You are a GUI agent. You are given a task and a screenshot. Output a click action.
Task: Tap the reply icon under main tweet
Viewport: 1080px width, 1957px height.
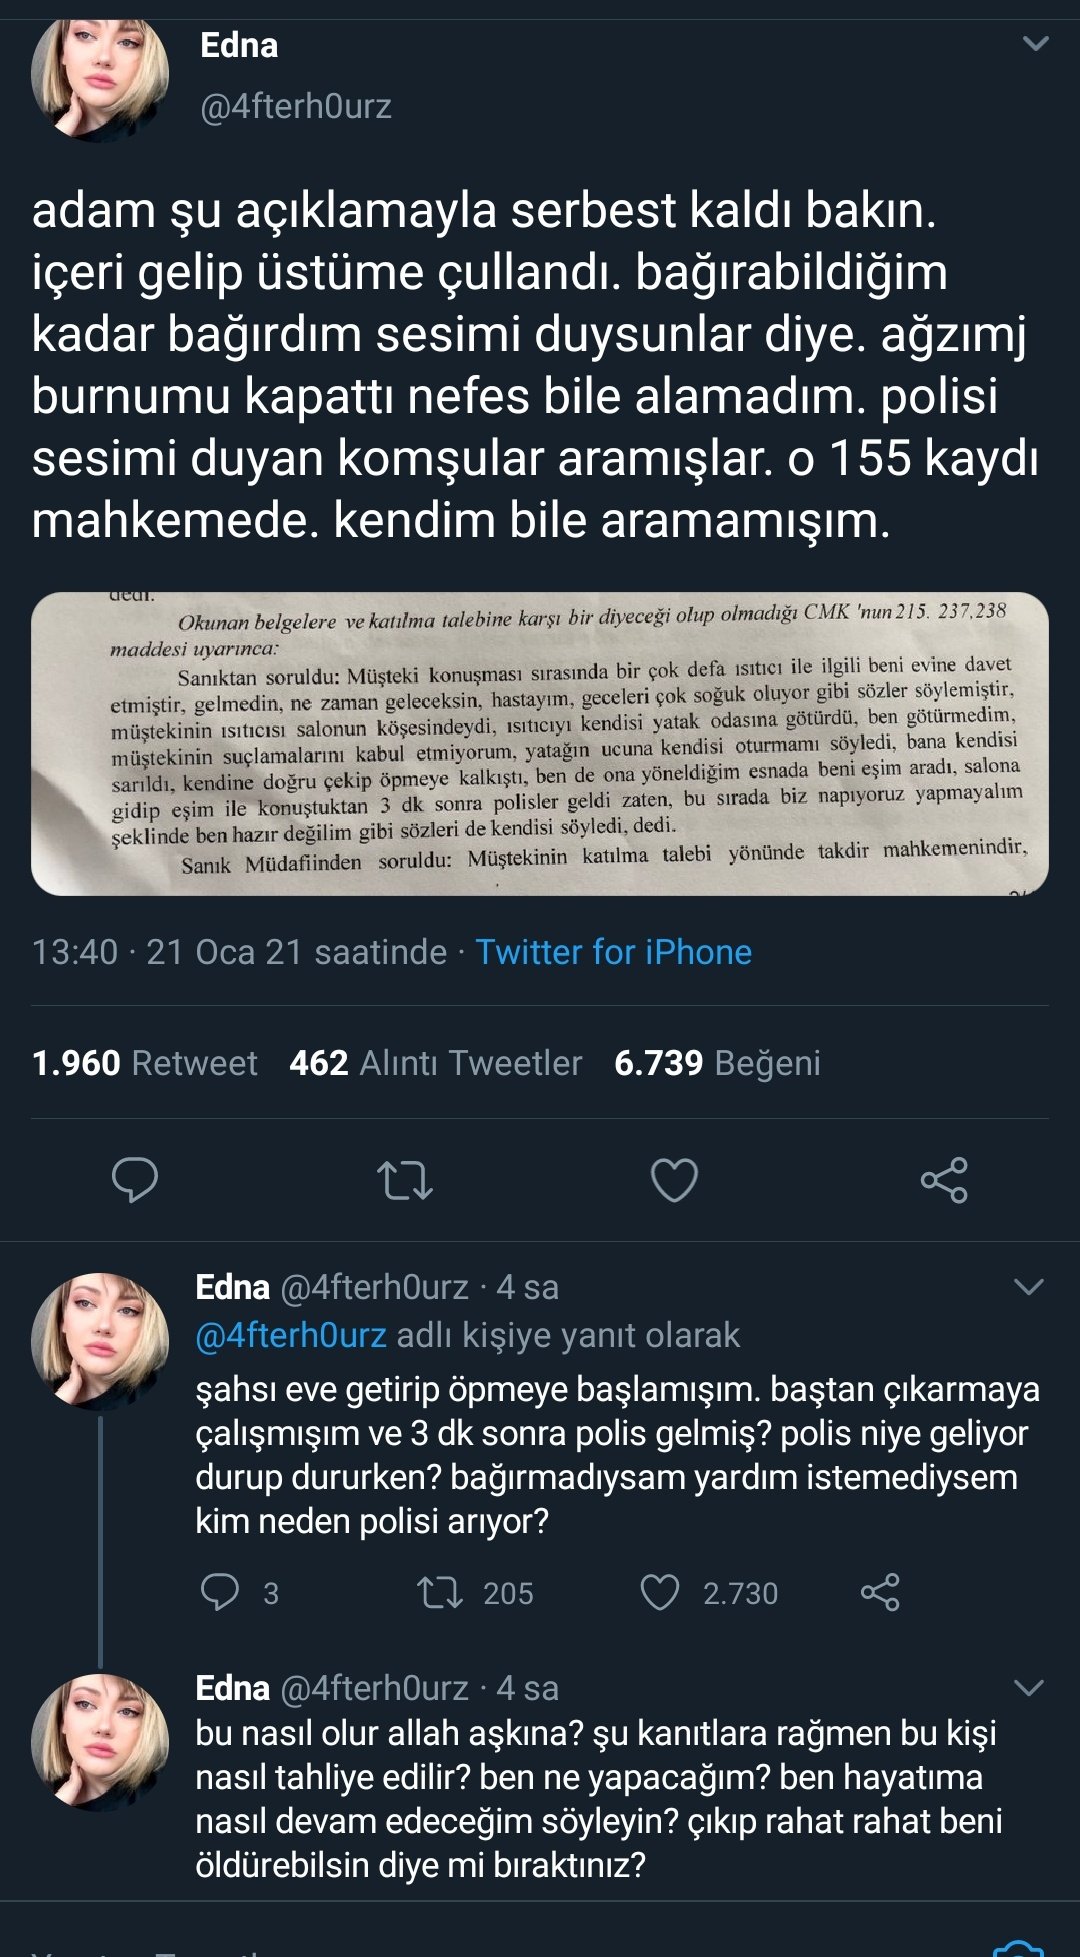(x=135, y=1180)
